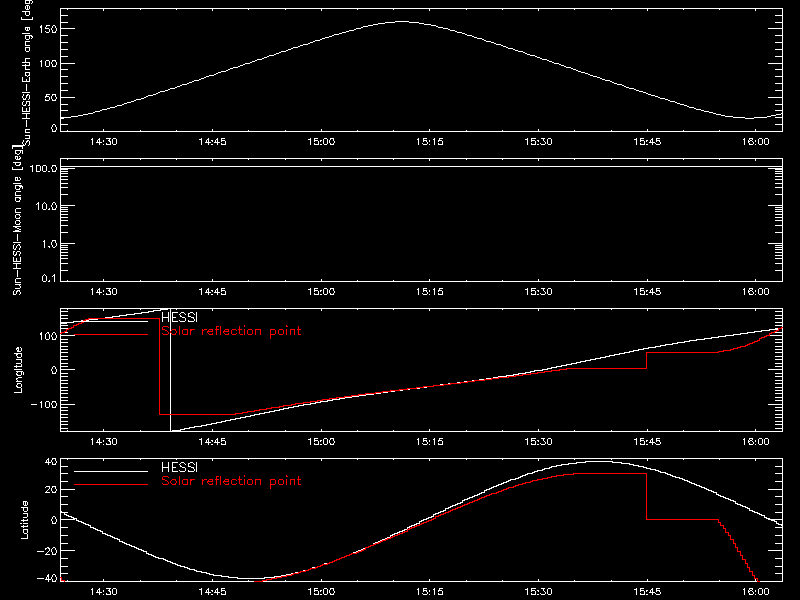800x600 pixels.
Task: Click the 0.1 tick on Moon angle axis
Action: 48,278
